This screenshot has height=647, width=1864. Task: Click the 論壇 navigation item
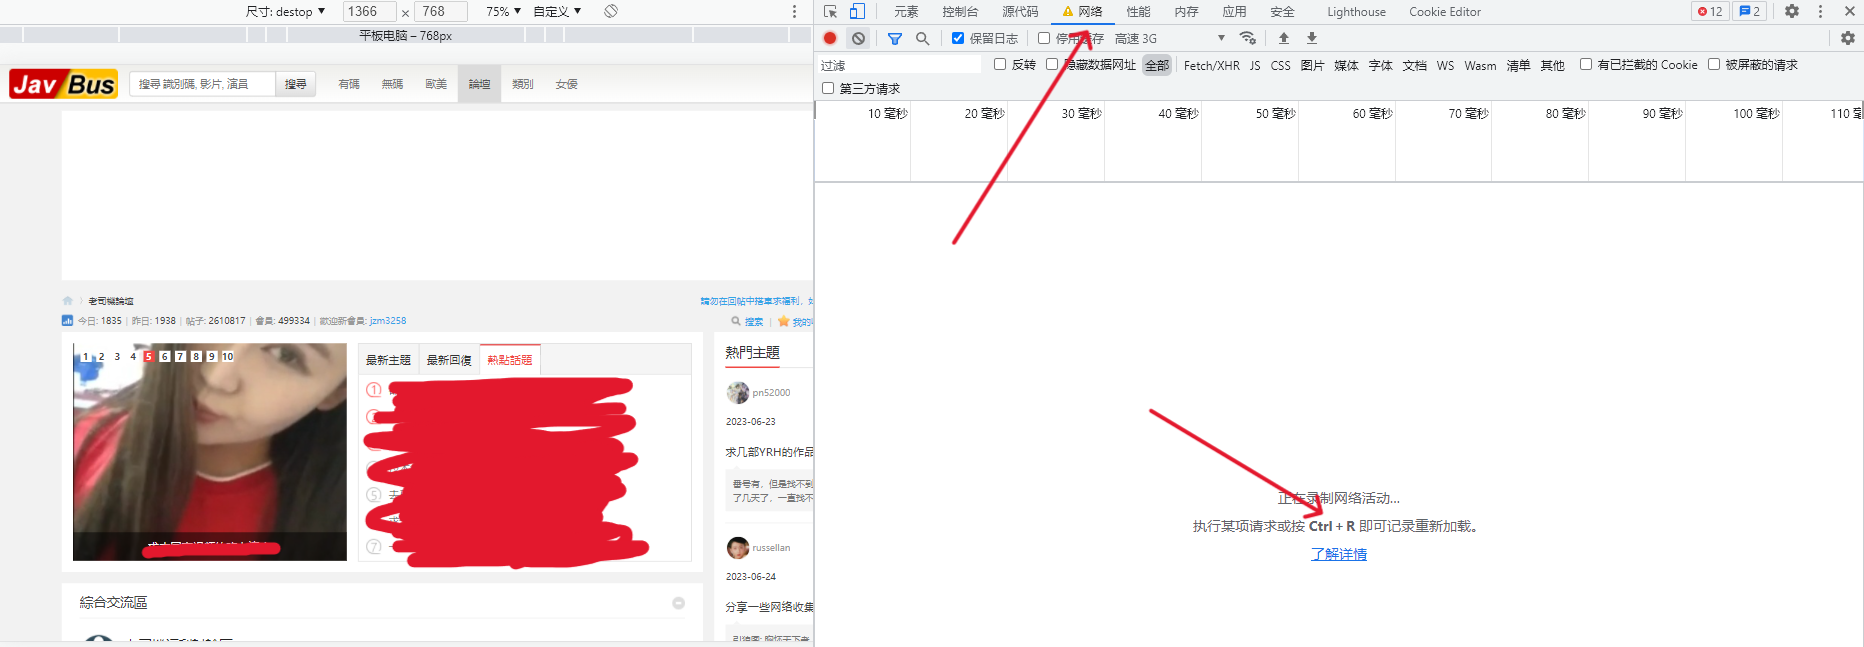click(x=479, y=84)
